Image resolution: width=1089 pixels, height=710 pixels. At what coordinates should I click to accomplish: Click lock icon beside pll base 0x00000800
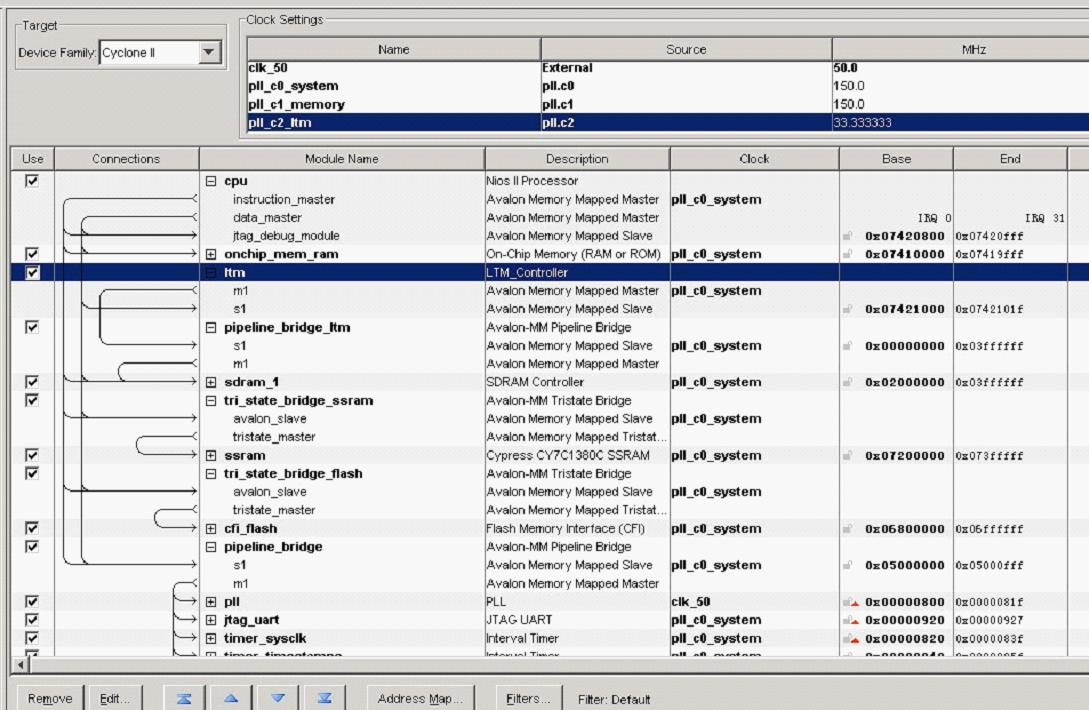tap(849, 602)
